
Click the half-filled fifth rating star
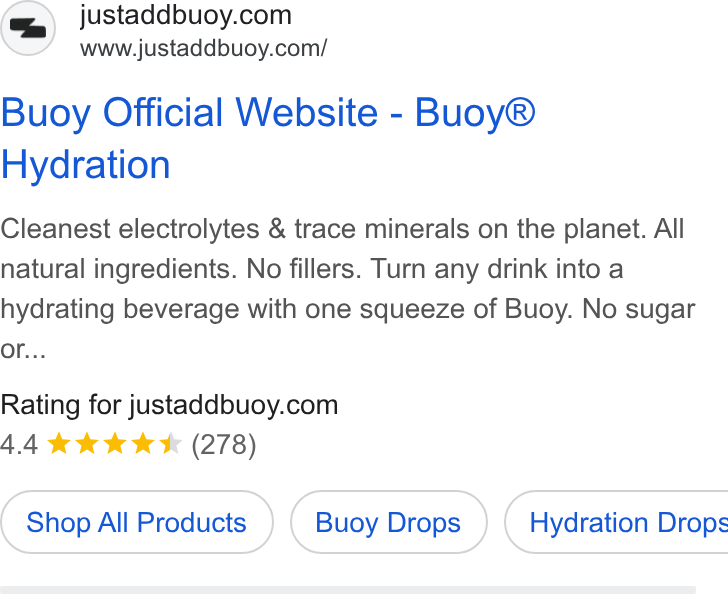[170, 443]
